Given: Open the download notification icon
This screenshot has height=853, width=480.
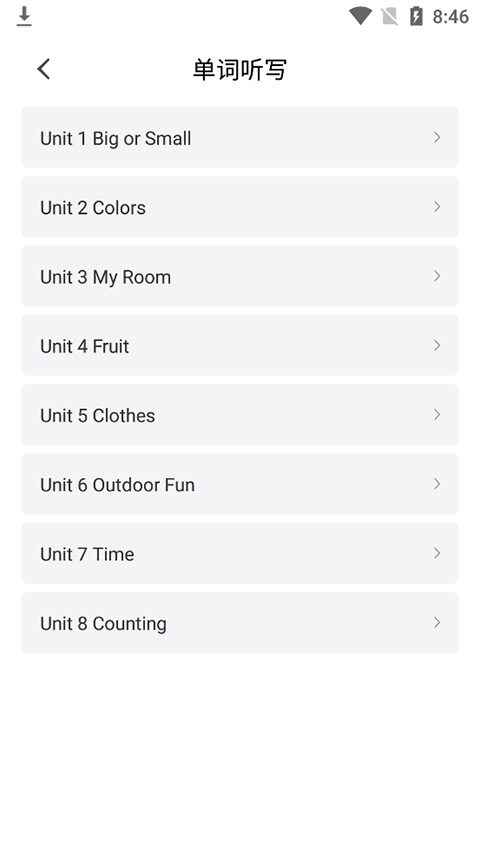Looking at the screenshot, I should pyautogui.click(x=24, y=16).
